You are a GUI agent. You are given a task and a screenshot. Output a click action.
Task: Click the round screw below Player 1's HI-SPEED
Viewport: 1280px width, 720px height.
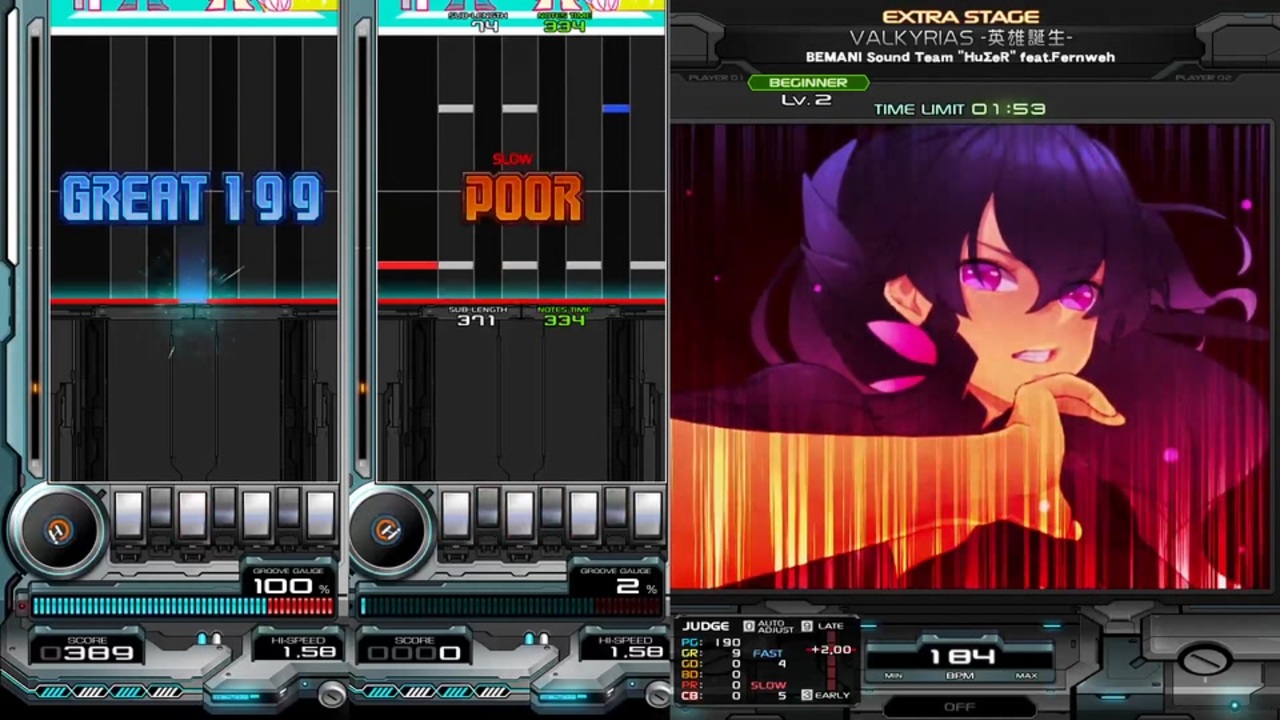pos(332,693)
